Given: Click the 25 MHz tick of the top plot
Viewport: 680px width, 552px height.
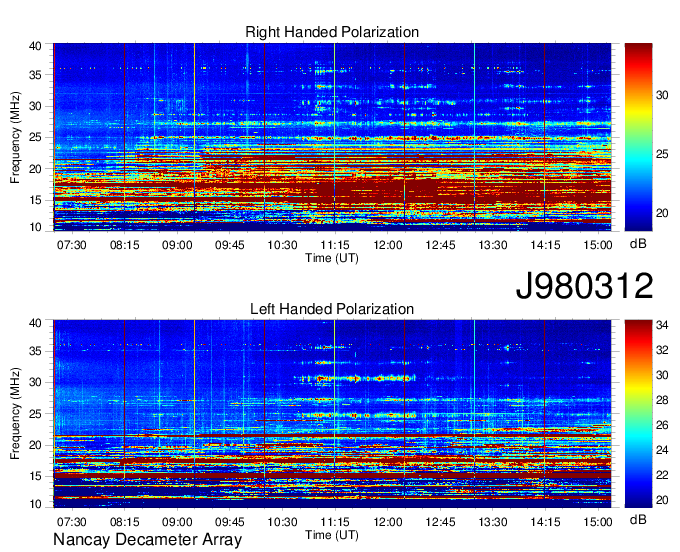Looking at the screenshot, I should (35, 138).
